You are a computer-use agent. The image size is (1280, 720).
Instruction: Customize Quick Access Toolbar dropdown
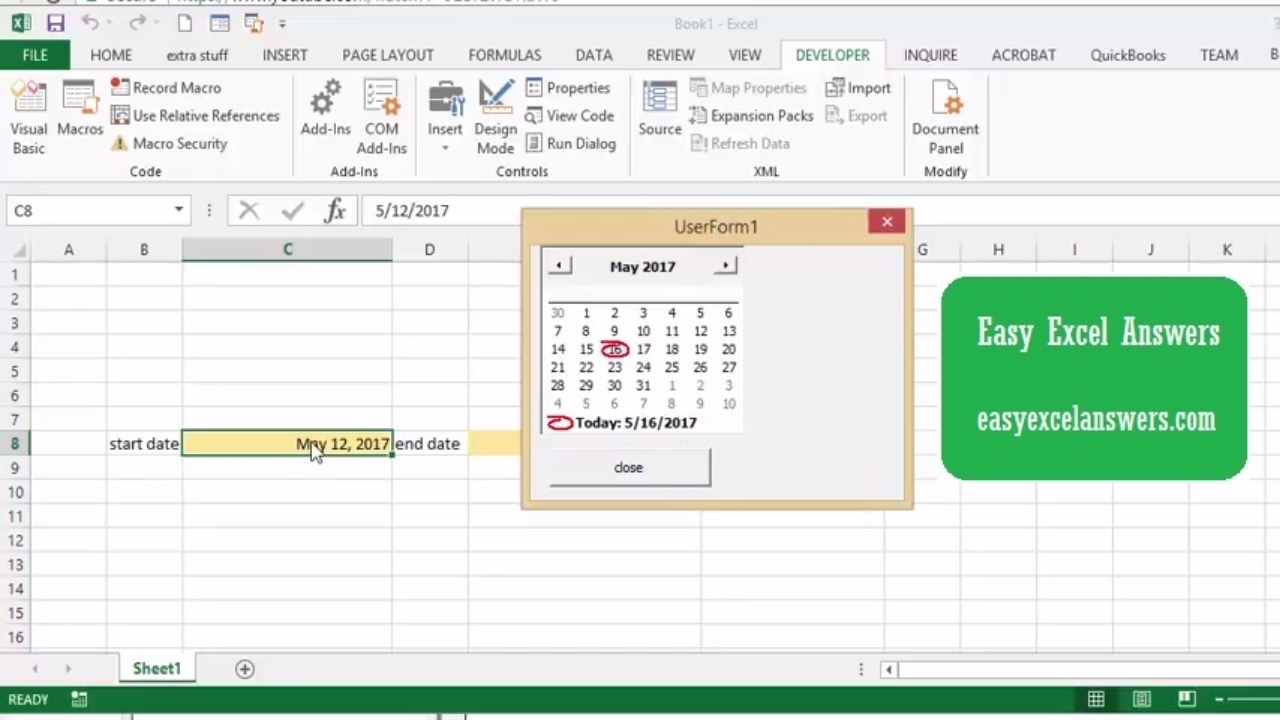pos(282,24)
